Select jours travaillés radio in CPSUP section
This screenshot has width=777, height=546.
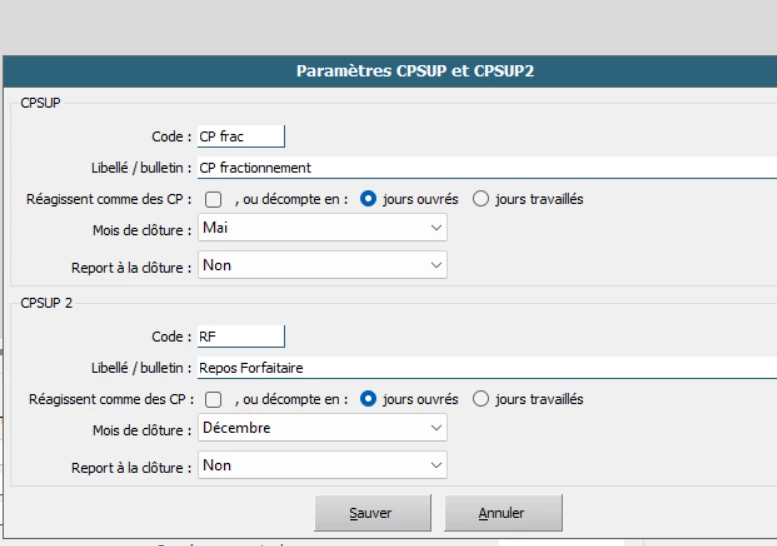tap(481, 199)
